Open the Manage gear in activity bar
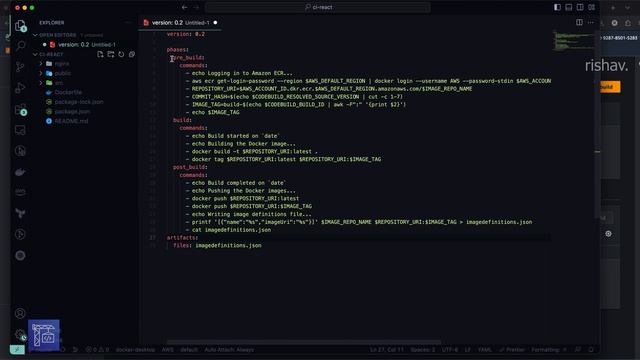This screenshot has width=640, height=360. (x=20, y=335)
